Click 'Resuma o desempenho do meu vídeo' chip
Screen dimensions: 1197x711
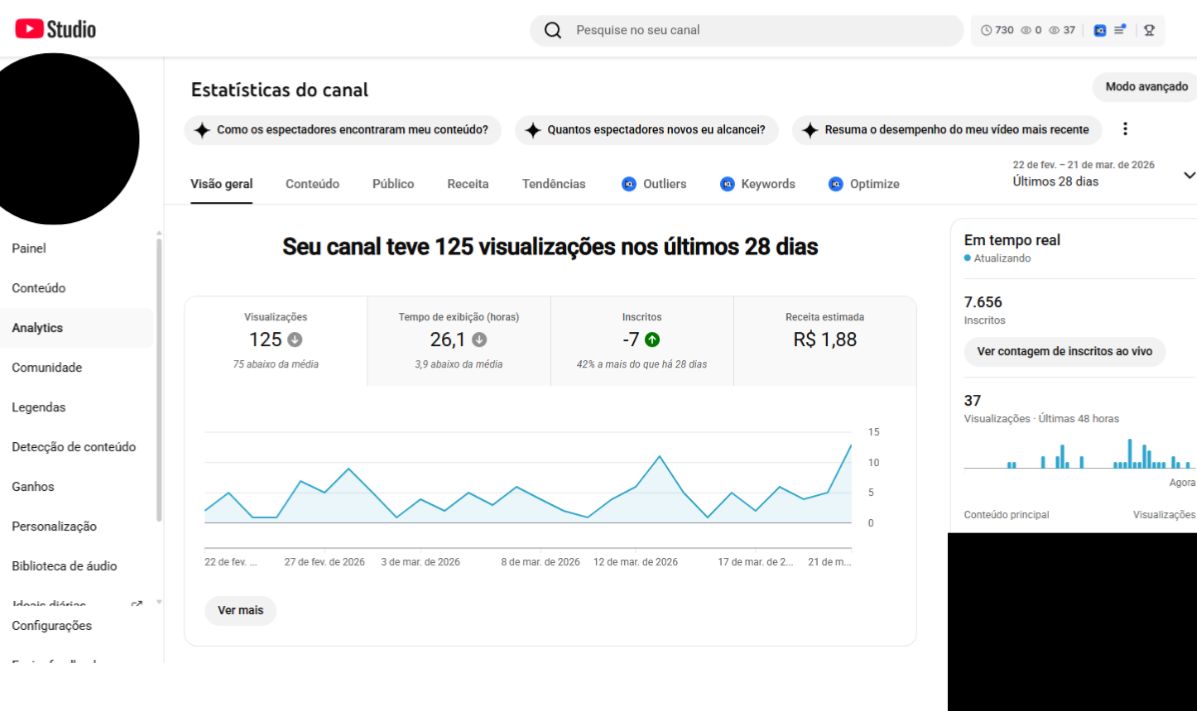pos(947,130)
